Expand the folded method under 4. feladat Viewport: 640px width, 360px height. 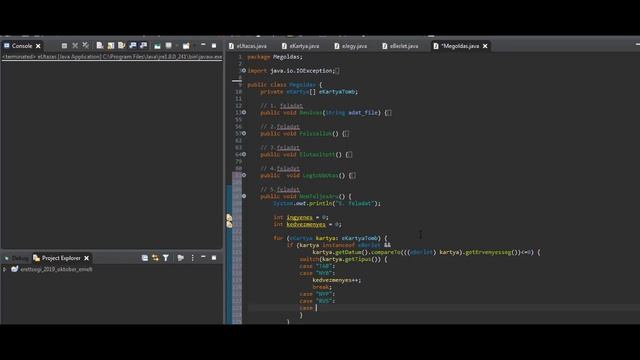(x=244, y=175)
